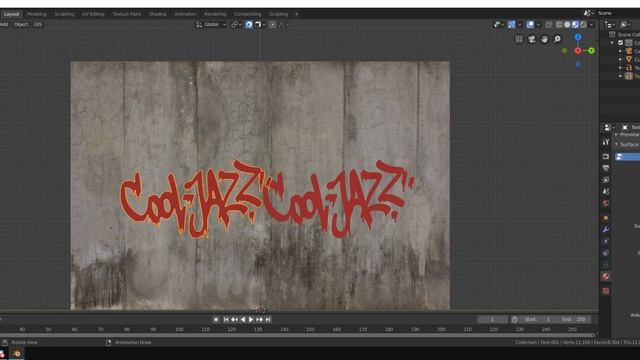
Task: Open the Render properties tab
Action: click(x=606, y=157)
